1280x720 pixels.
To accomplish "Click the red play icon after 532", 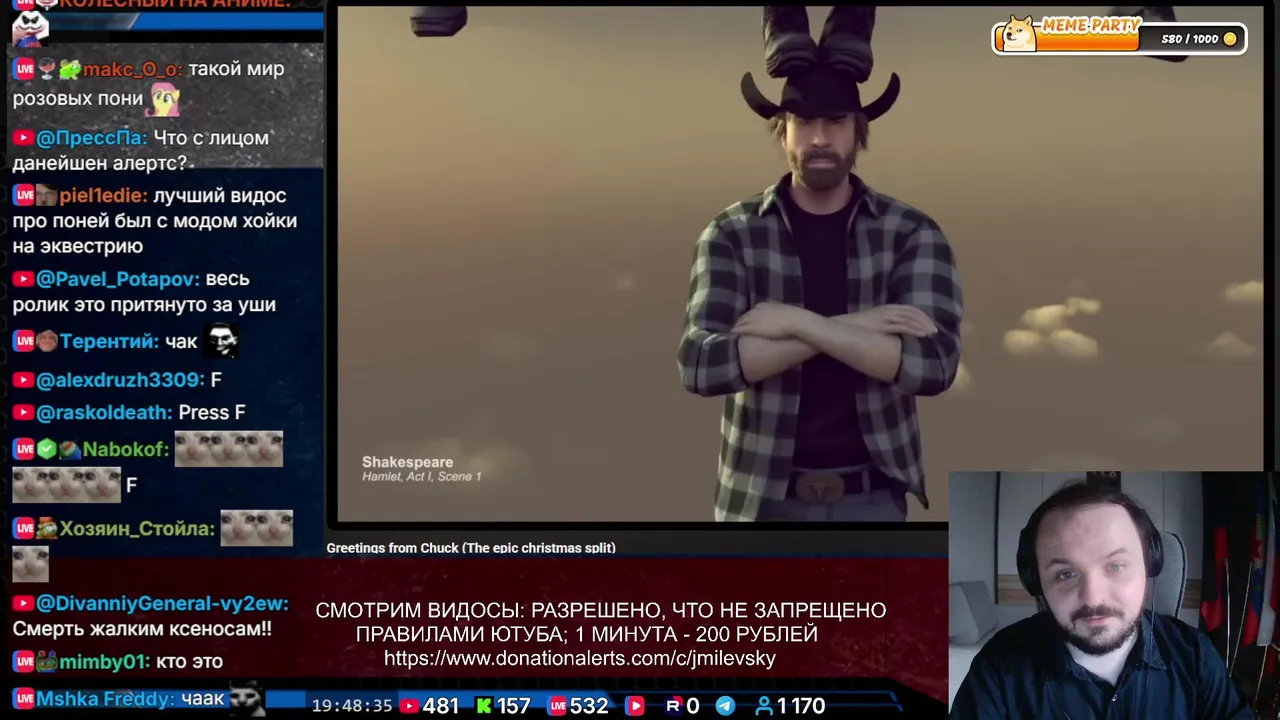I will point(634,706).
